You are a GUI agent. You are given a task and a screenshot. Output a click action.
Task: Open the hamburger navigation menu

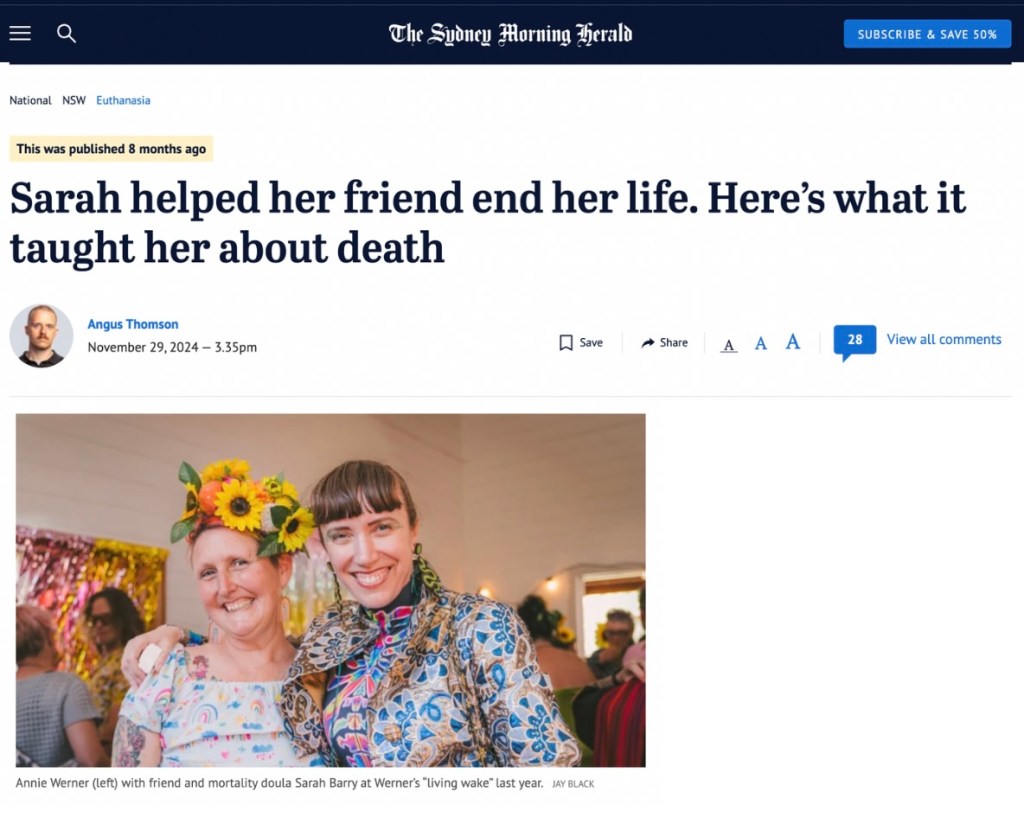point(20,33)
